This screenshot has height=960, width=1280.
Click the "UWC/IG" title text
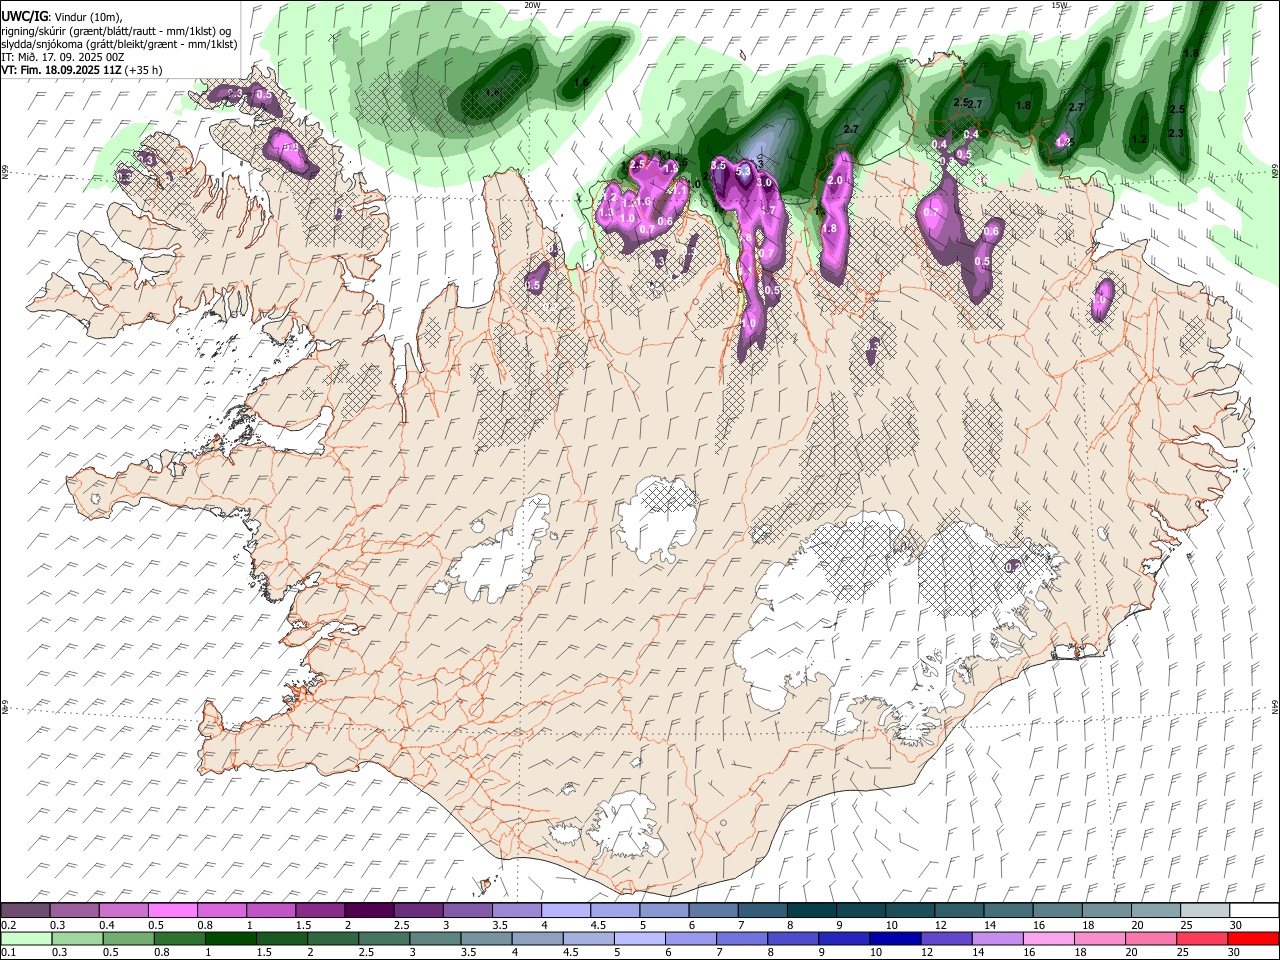tap(24, 15)
